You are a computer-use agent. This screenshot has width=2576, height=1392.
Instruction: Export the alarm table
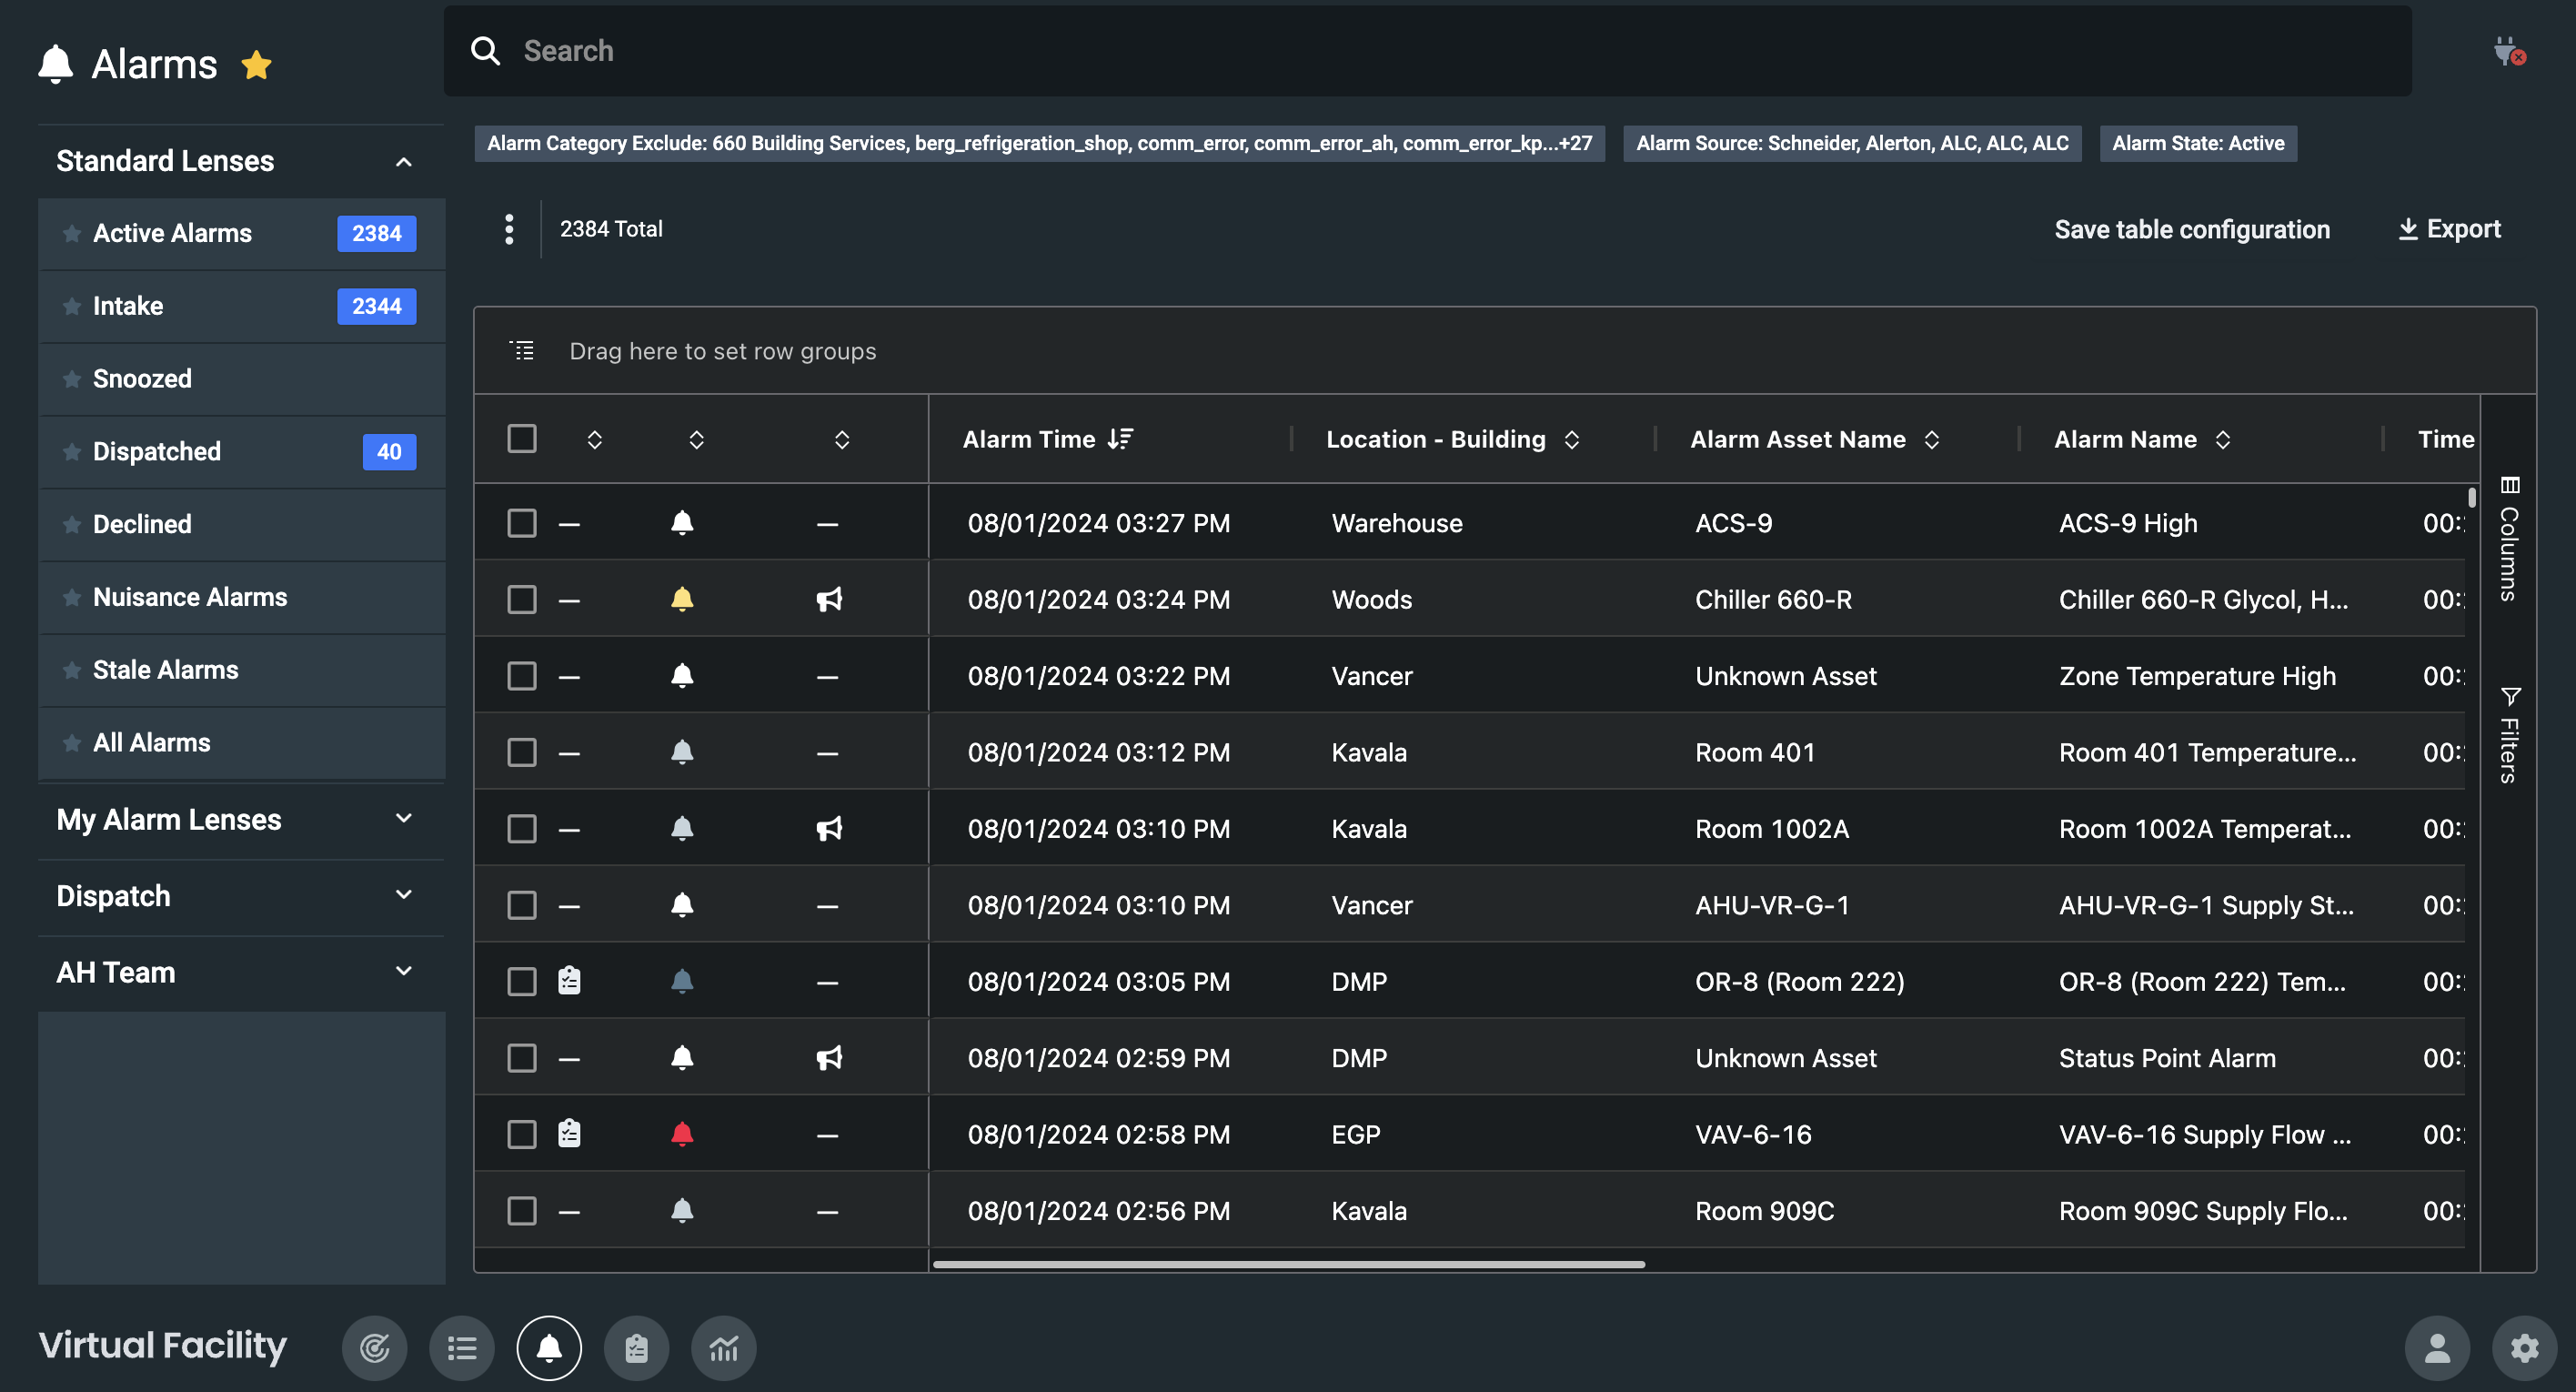(2450, 229)
